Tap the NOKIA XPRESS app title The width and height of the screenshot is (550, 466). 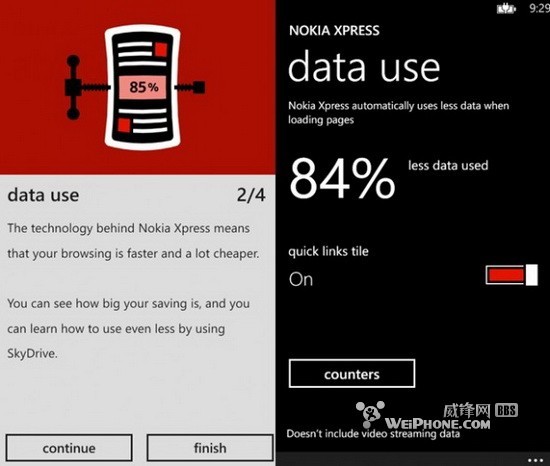pyautogui.click(x=334, y=31)
